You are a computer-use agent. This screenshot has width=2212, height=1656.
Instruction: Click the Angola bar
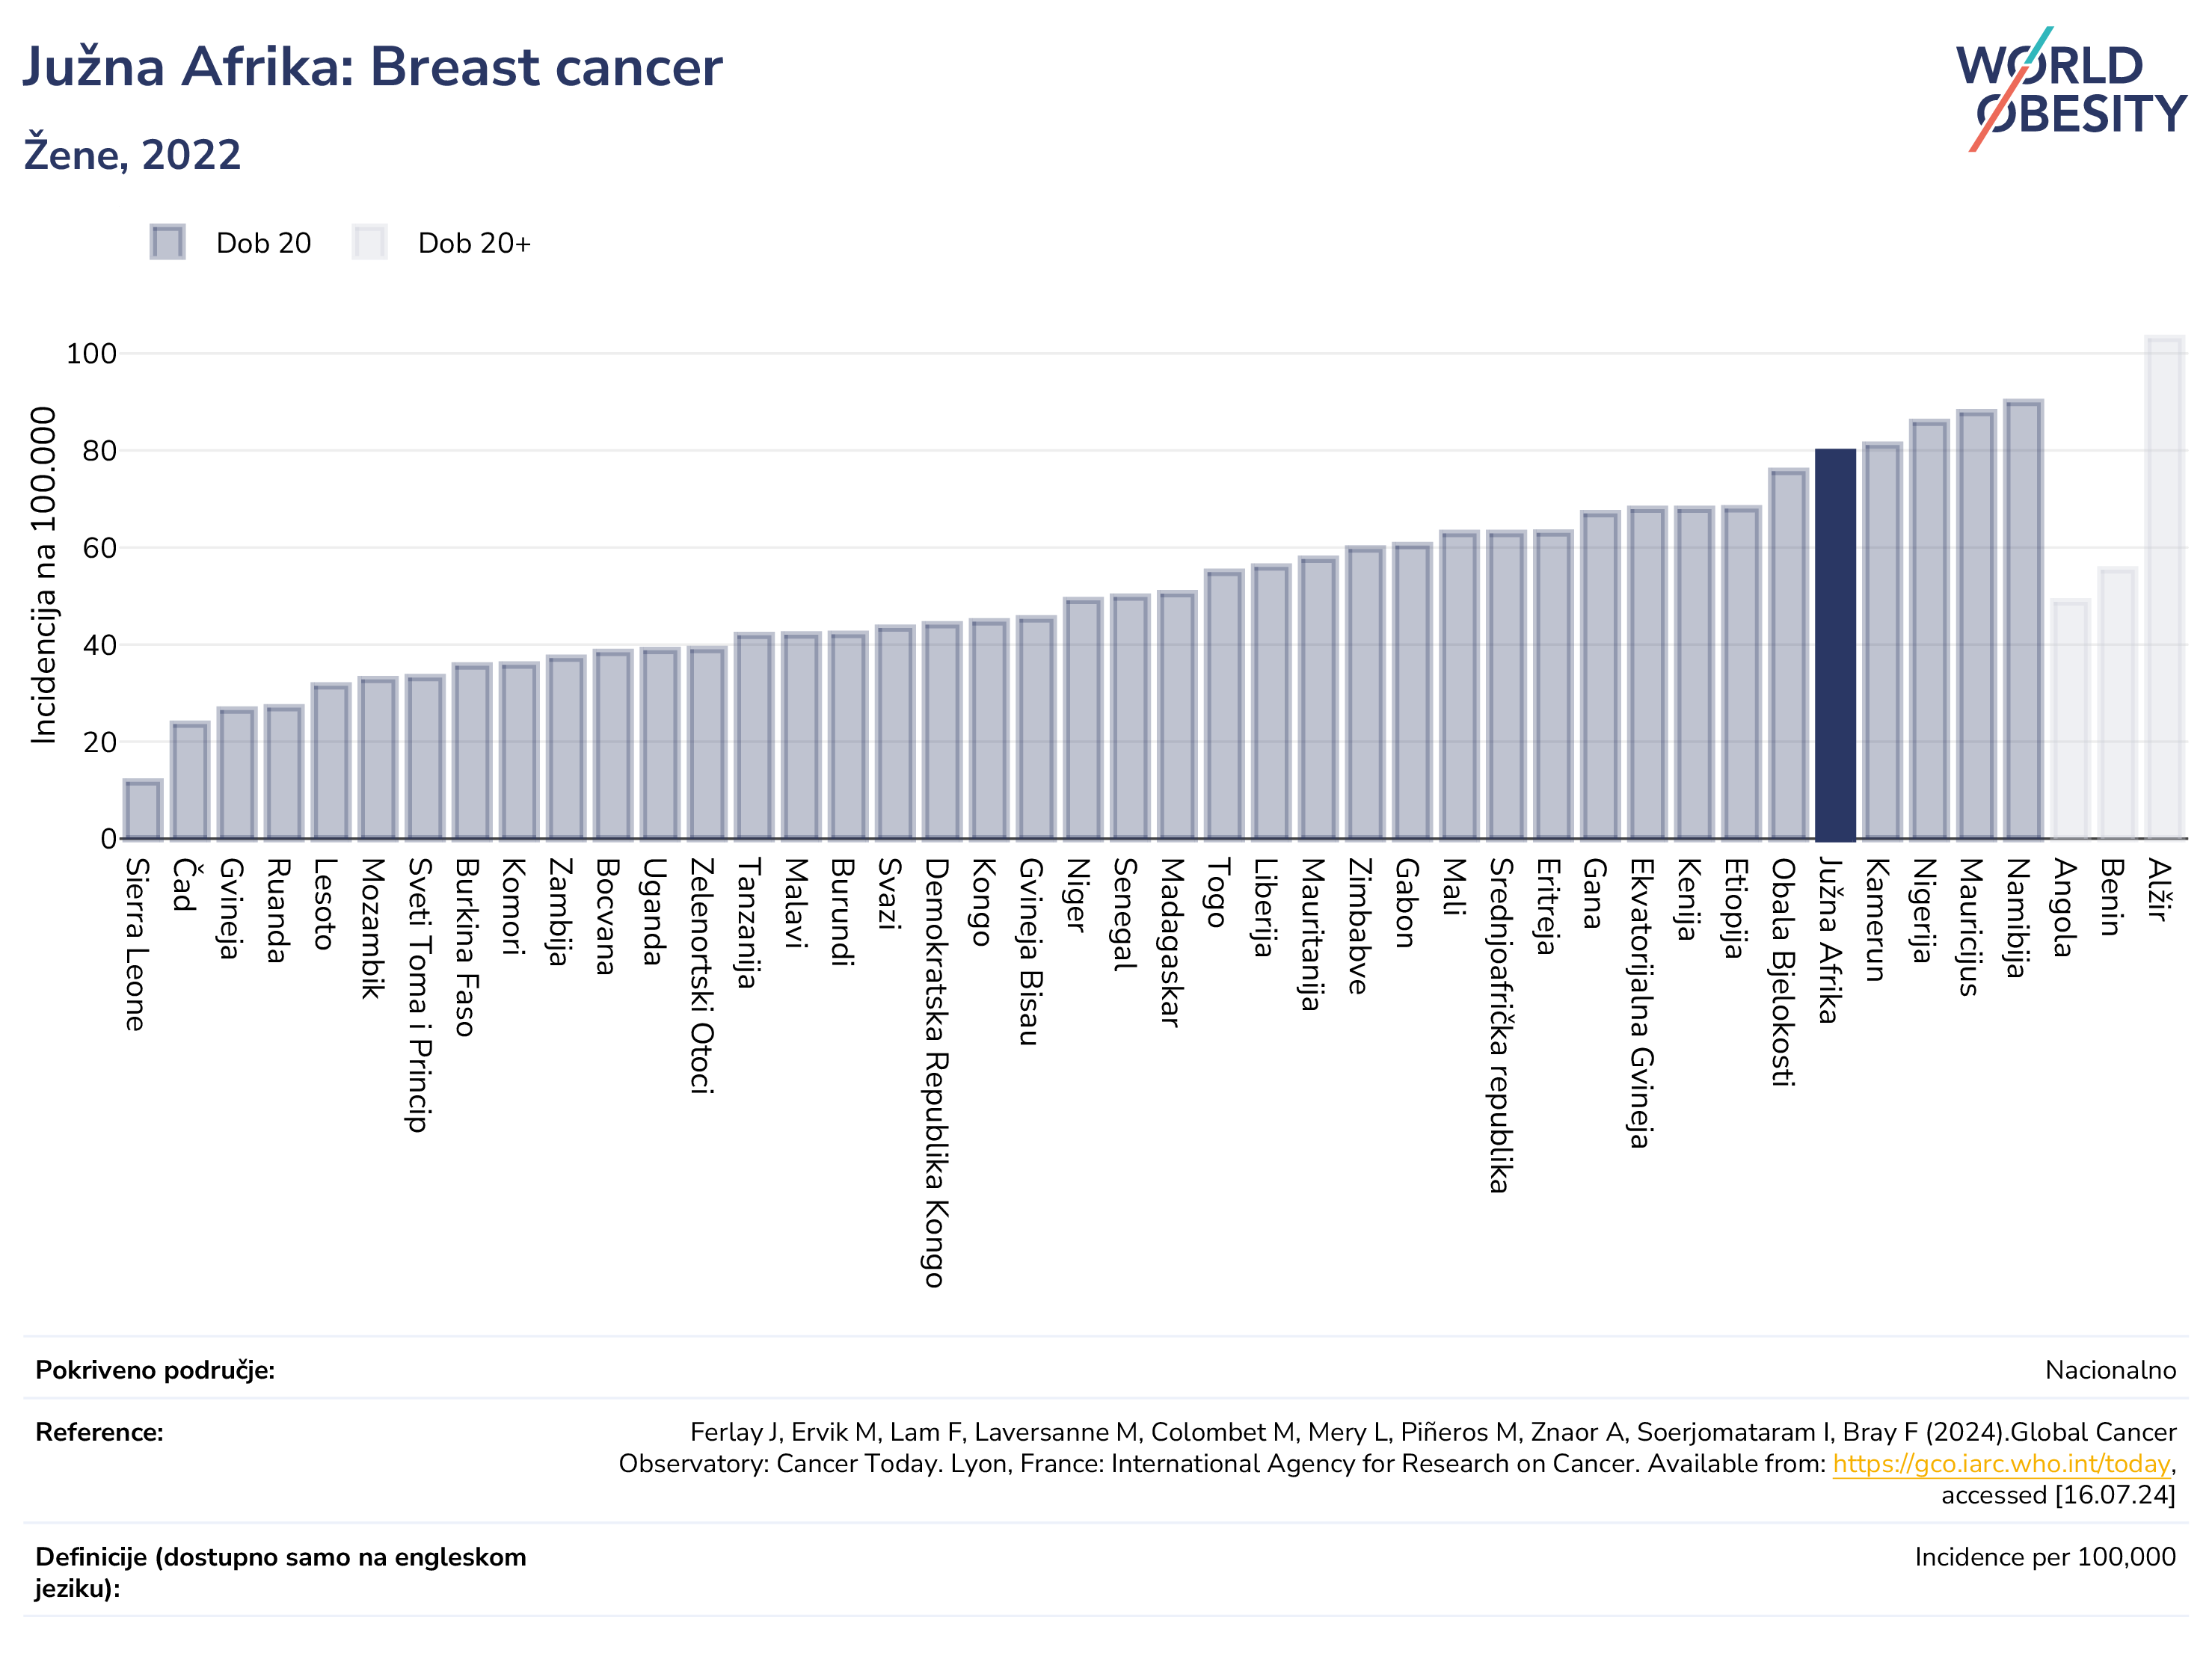click(x=2070, y=719)
